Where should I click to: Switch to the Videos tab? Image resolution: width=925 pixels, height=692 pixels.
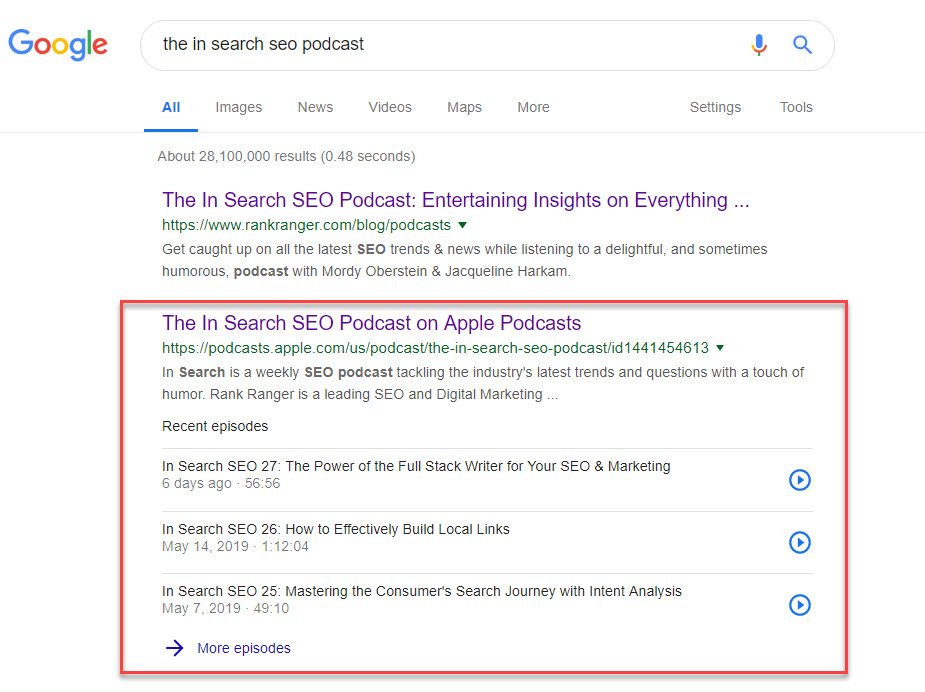(390, 107)
